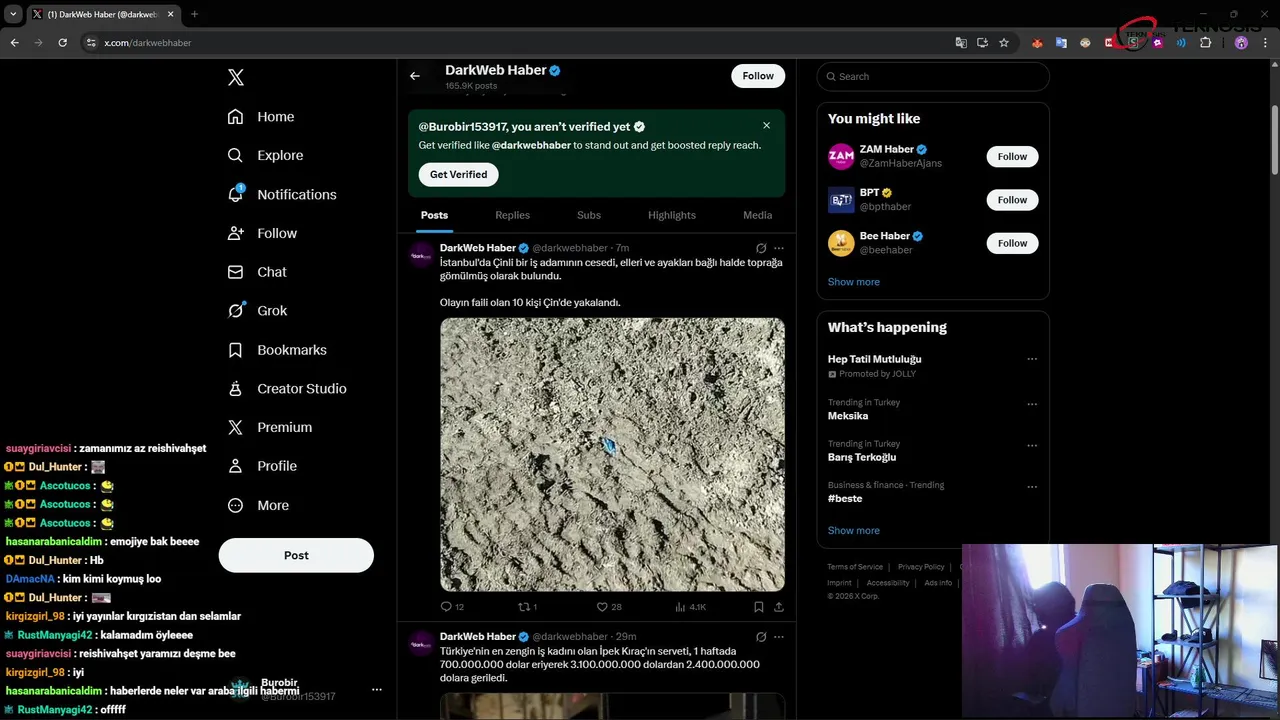This screenshot has height=720, width=1280.
Task: Open Notifications bell icon
Action: (x=236, y=194)
